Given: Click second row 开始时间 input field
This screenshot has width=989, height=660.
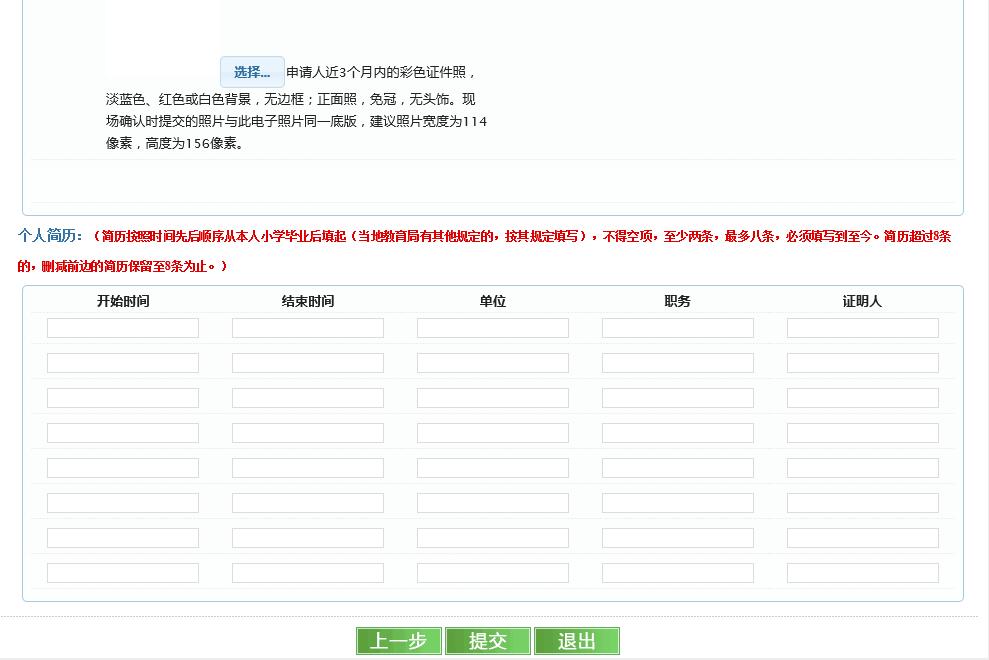Looking at the screenshot, I should click(x=123, y=363).
